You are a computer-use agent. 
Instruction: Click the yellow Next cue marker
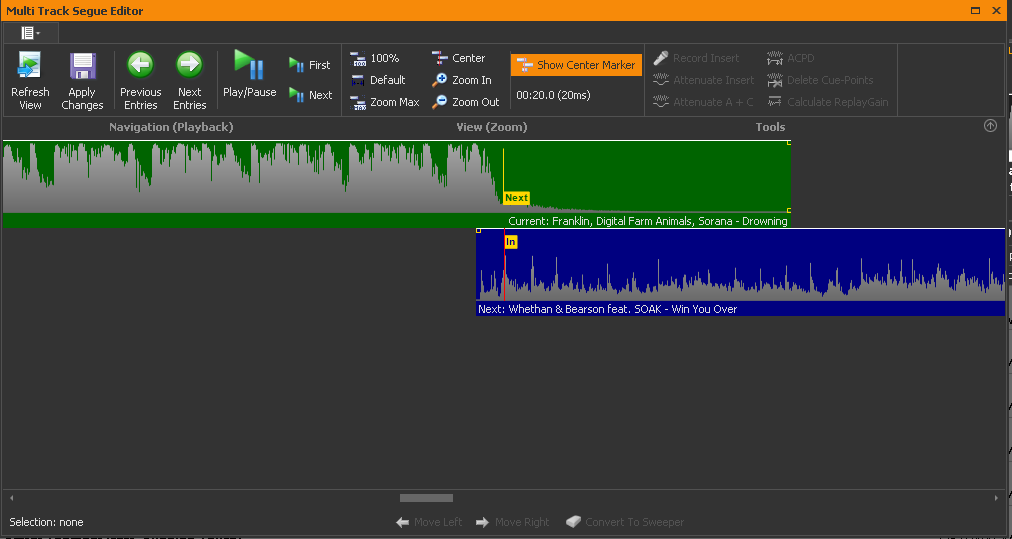point(516,198)
